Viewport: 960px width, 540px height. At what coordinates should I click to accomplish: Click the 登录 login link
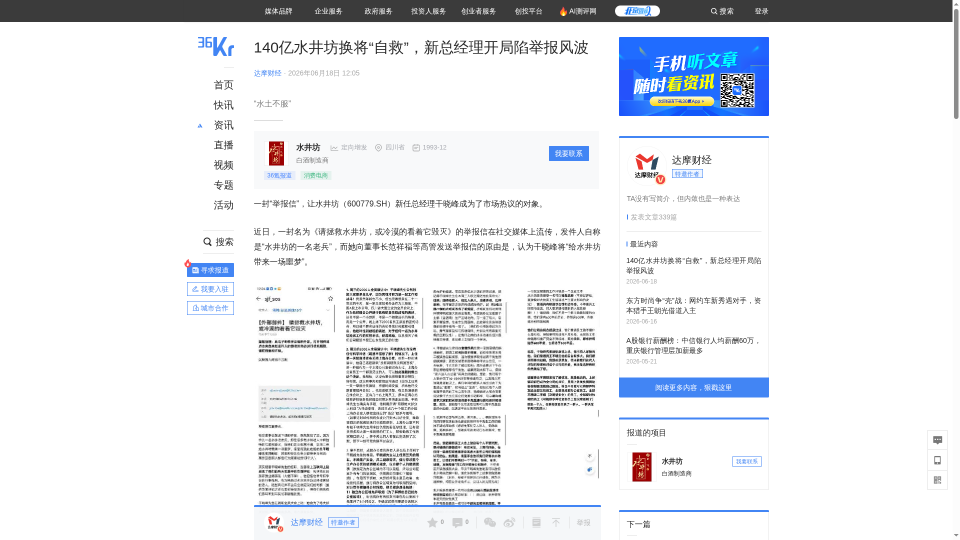click(761, 11)
